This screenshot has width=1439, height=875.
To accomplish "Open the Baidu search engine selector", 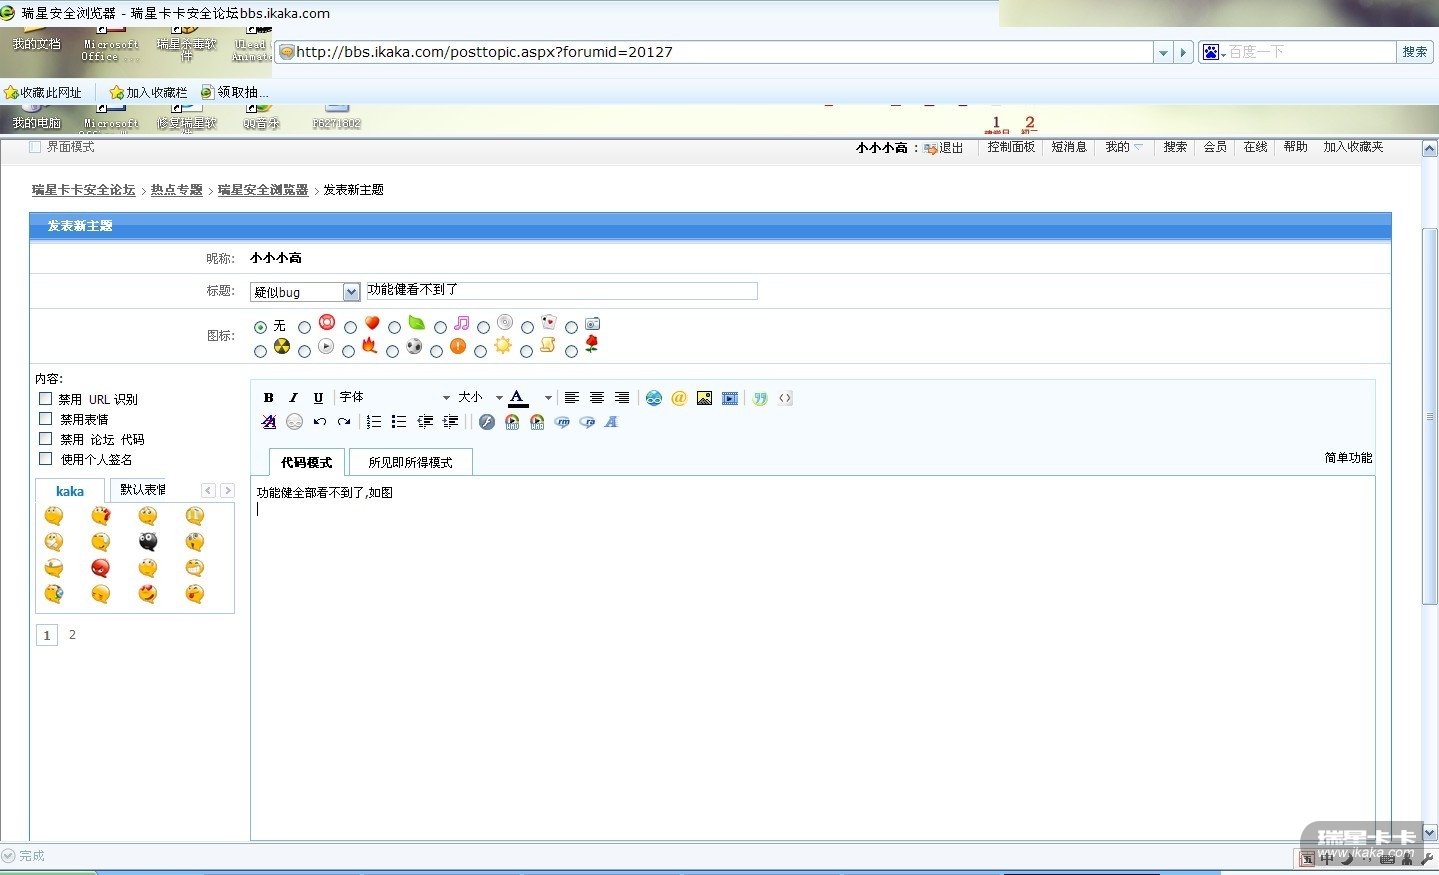I will (x=1213, y=52).
